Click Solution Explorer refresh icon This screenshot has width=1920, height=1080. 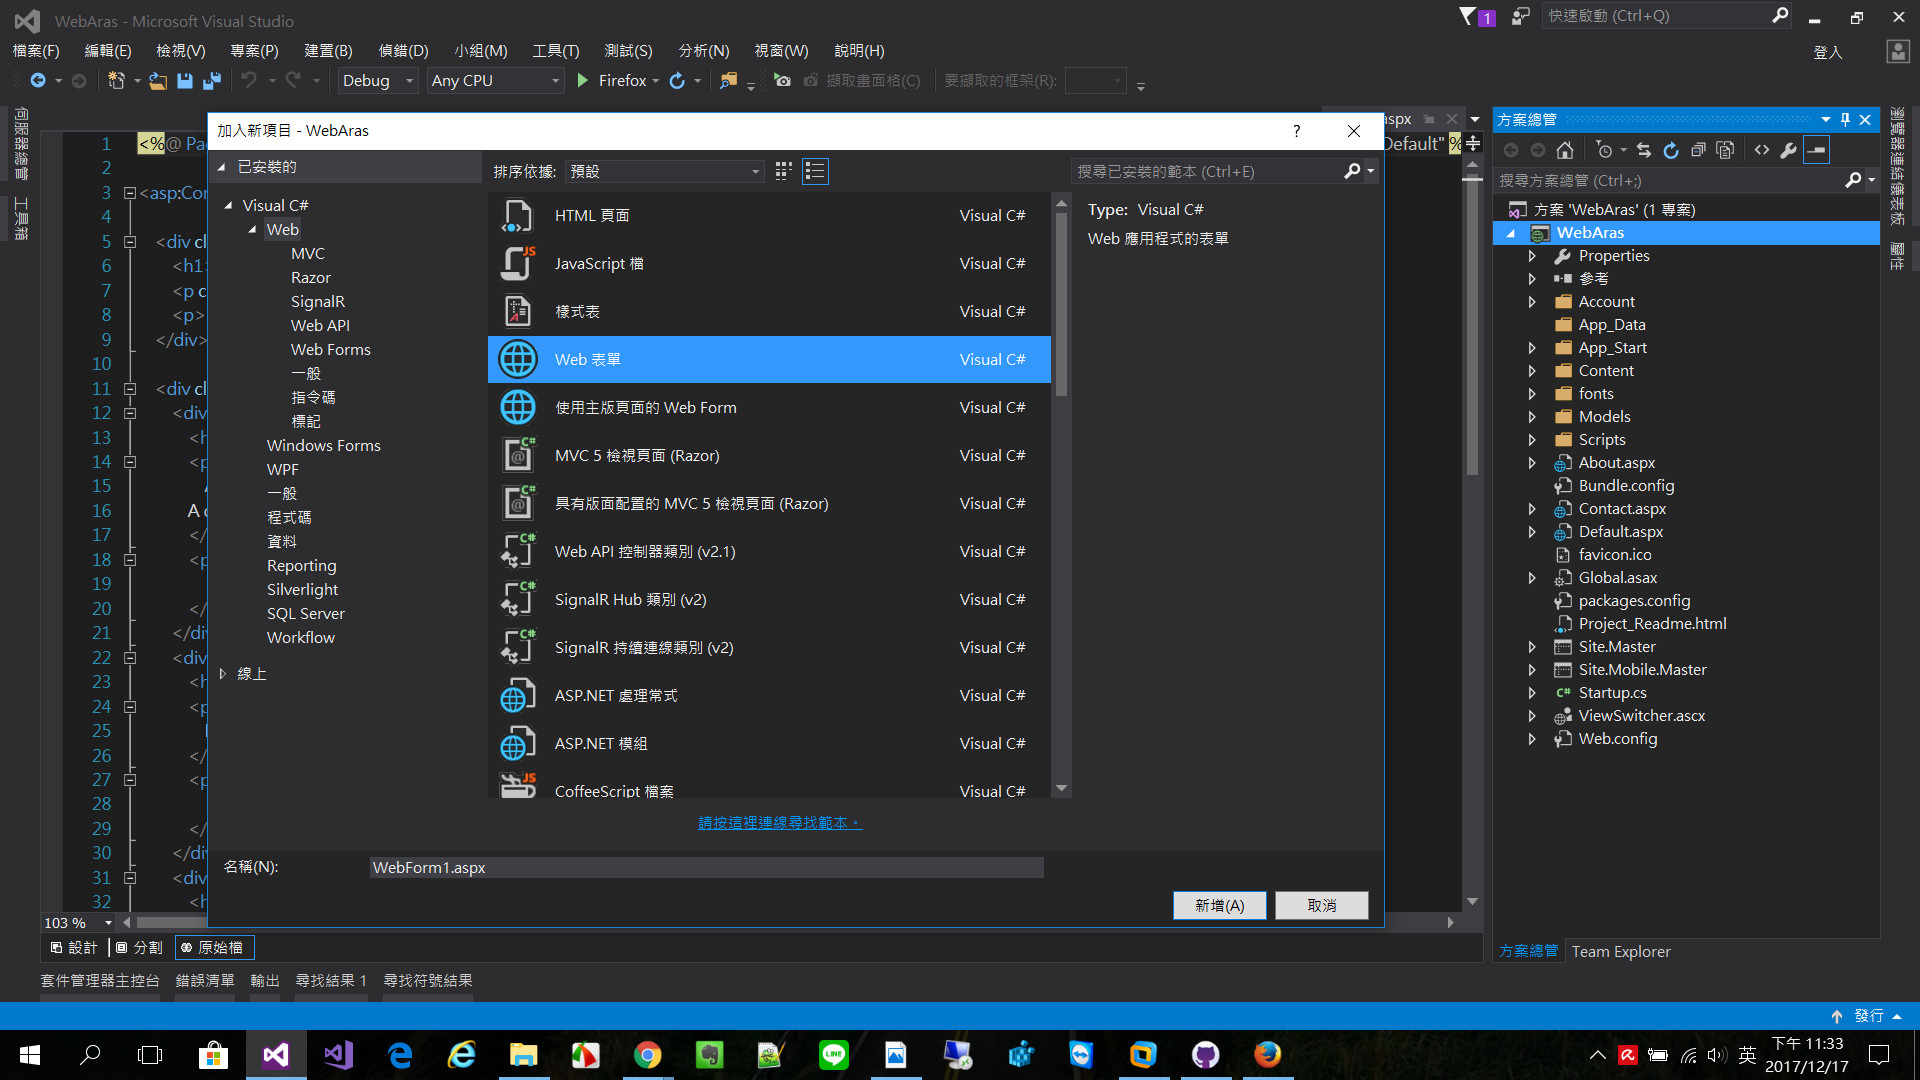pyautogui.click(x=1671, y=150)
